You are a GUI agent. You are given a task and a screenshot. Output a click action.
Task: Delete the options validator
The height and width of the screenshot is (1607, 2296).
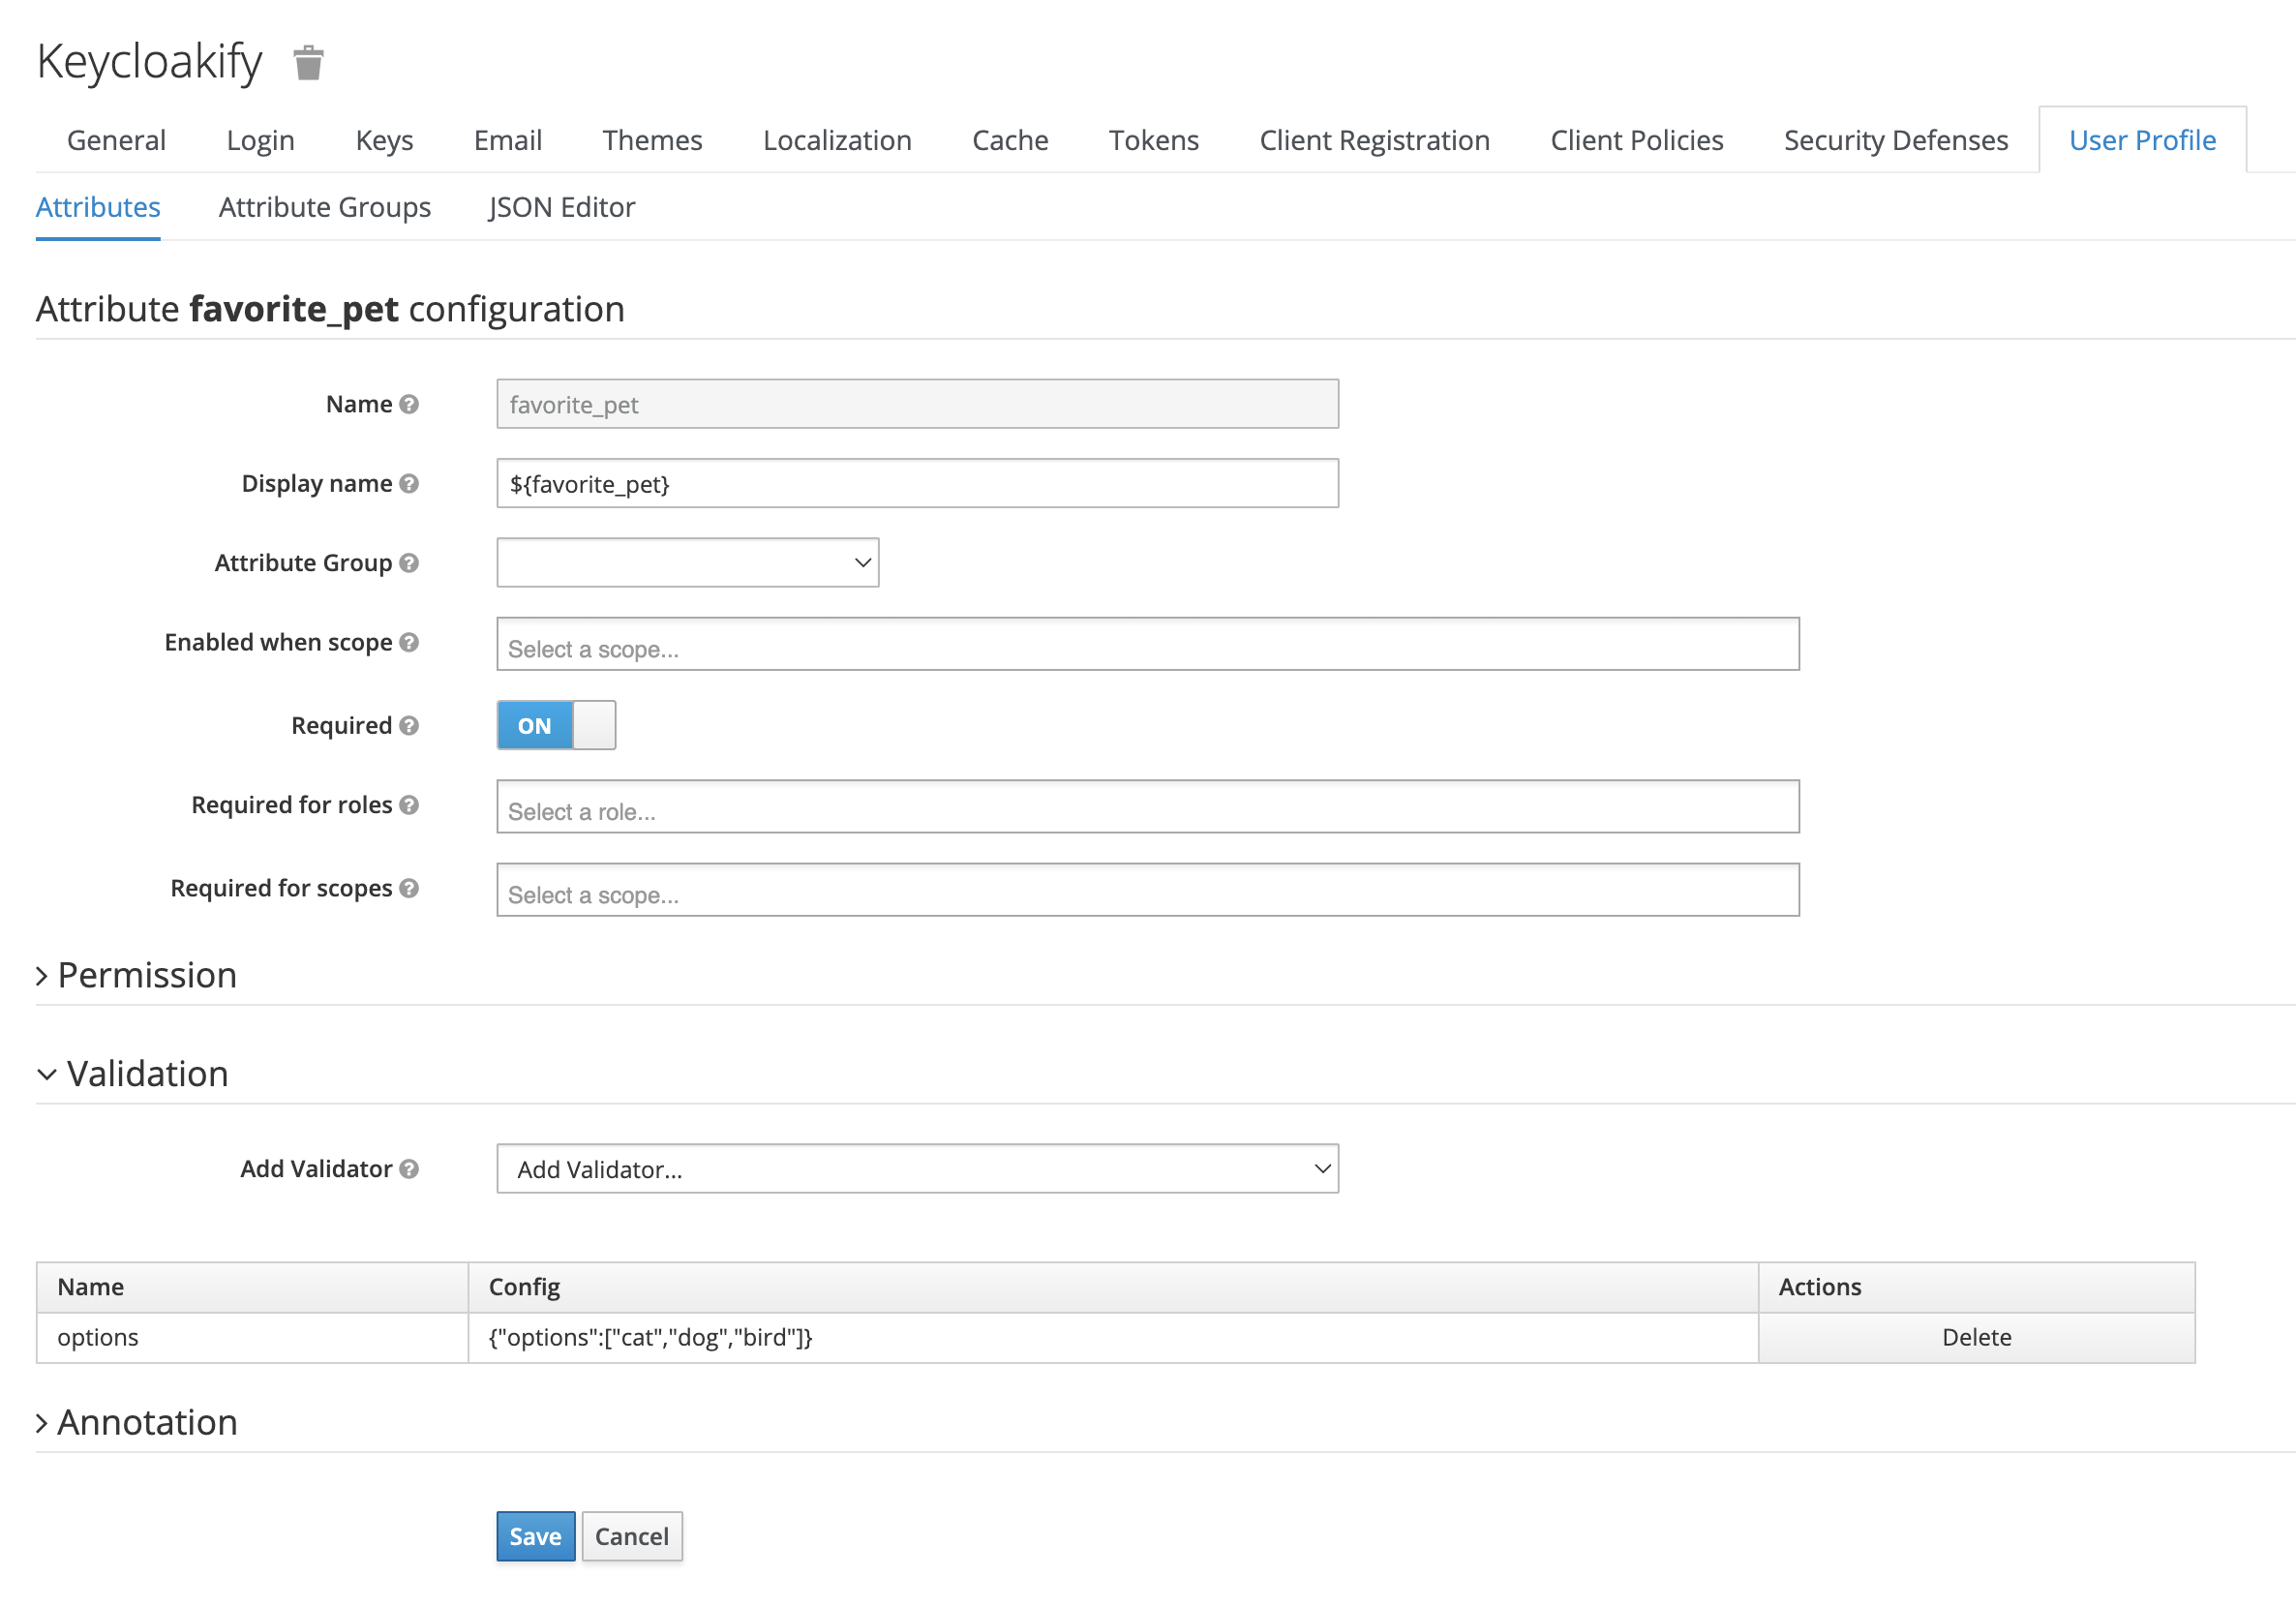(x=1977, y=1337)
